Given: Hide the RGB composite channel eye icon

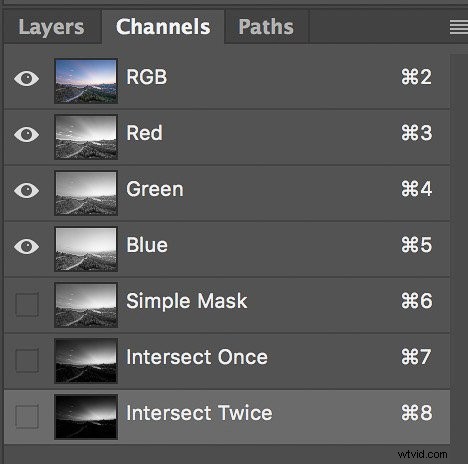Looking at the screenshot, I should click(27, 79).
